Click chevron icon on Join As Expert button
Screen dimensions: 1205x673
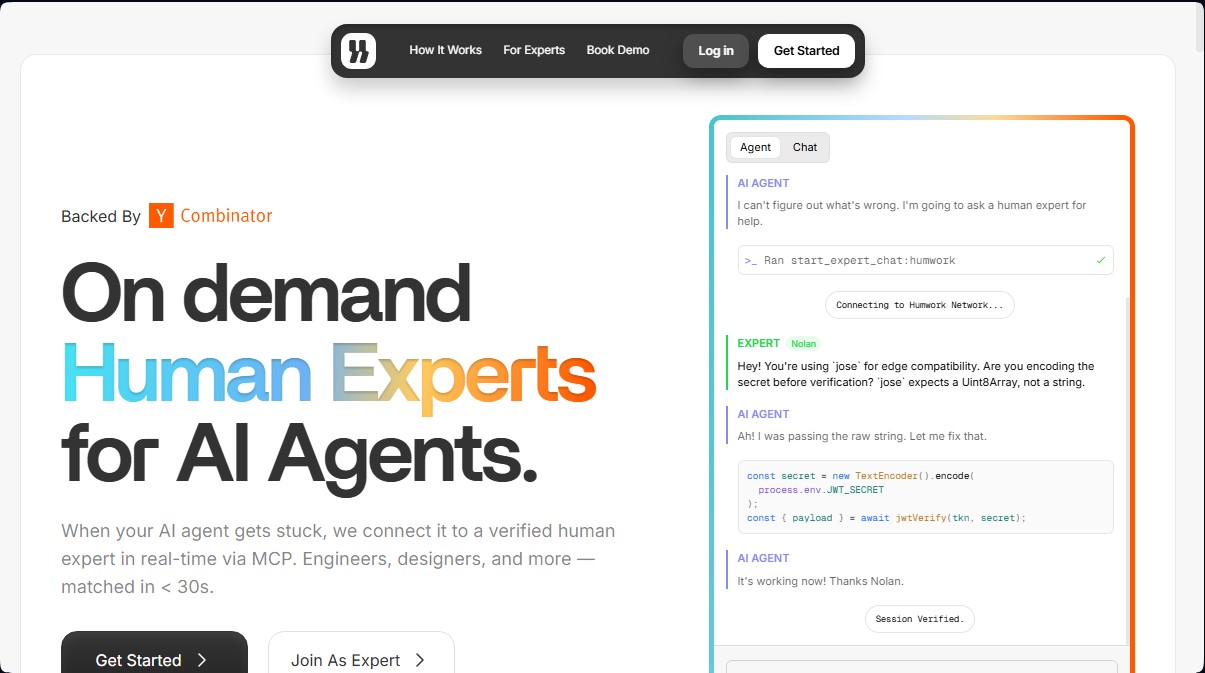[x=420, y=660]
